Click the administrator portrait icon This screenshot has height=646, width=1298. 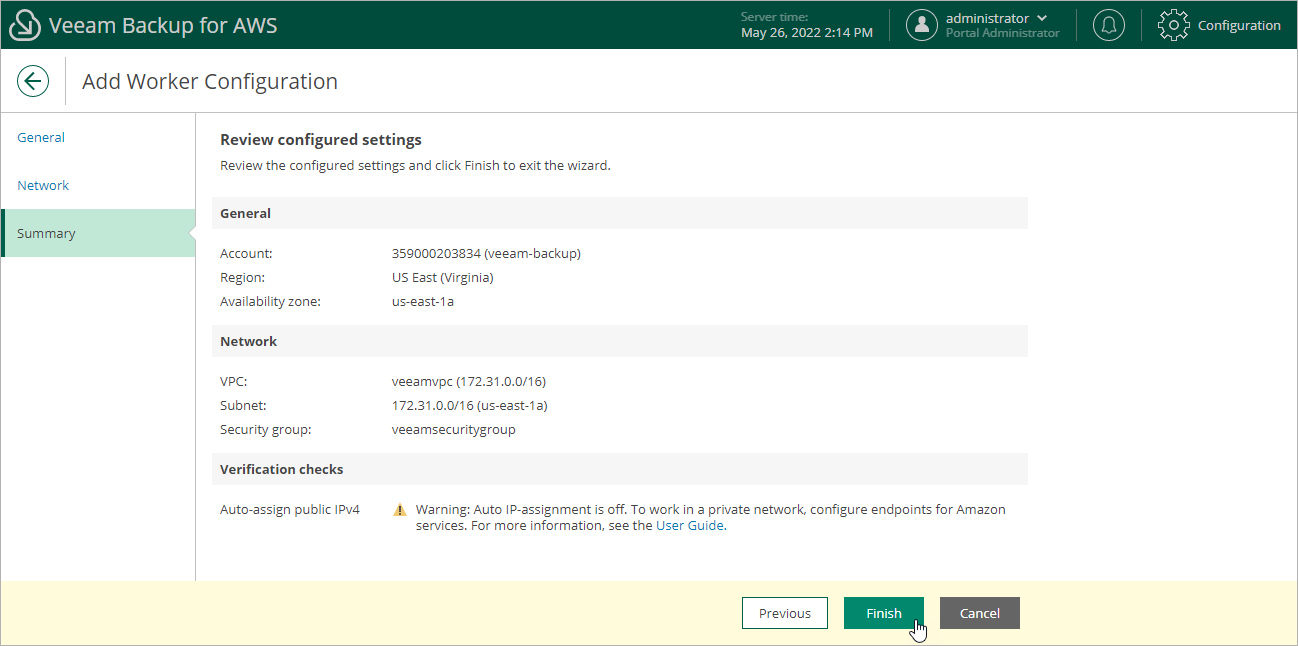click(921, 24)
